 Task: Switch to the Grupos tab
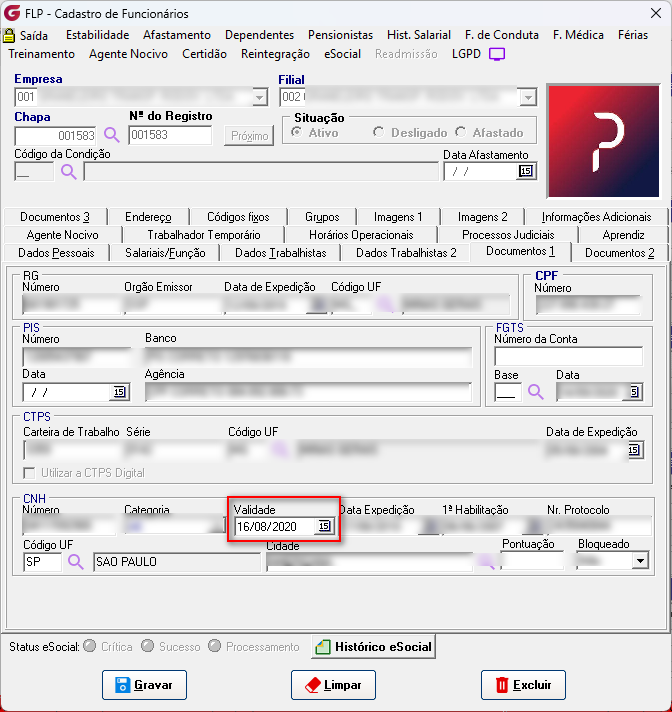click(x=322, y=217)
